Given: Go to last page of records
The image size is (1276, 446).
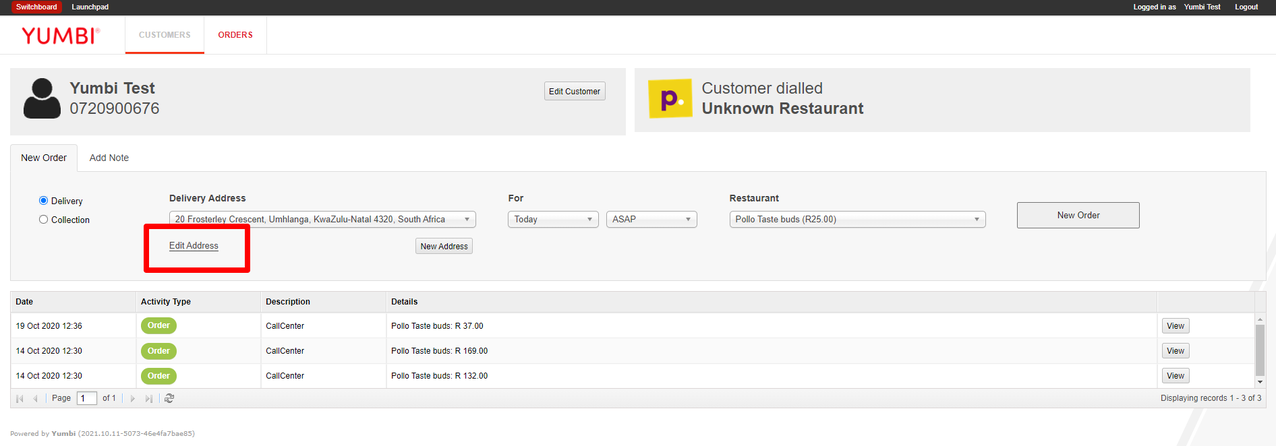Looking at the screenshot, I should (x=149, y=398).
